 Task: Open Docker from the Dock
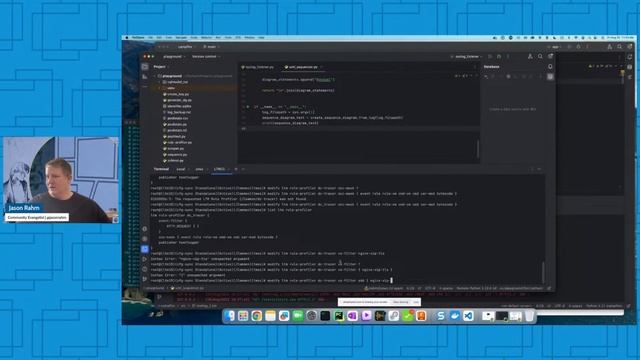[455, 316]
